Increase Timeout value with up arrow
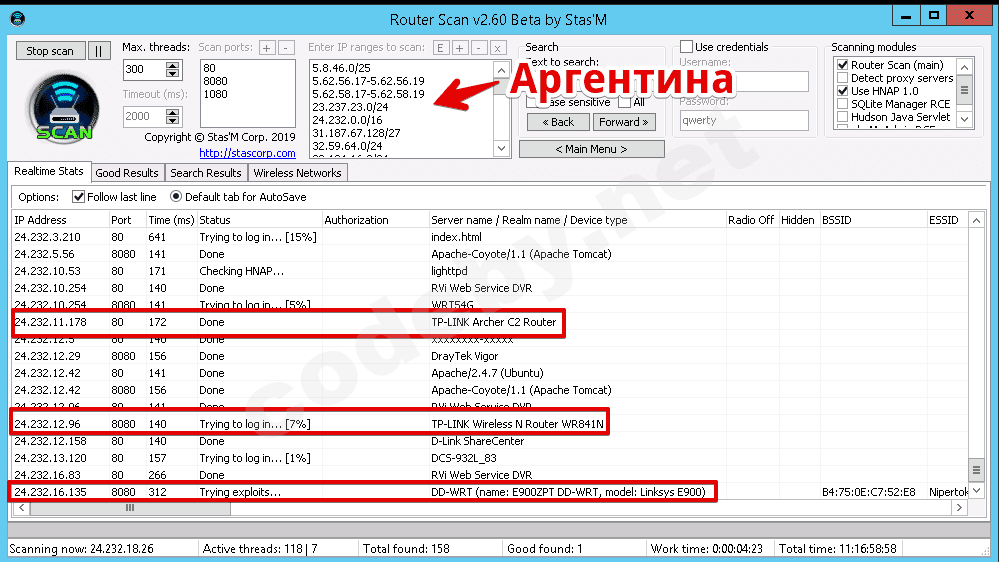The height and width of the screenshot is (562, 999). pos(172,112)
